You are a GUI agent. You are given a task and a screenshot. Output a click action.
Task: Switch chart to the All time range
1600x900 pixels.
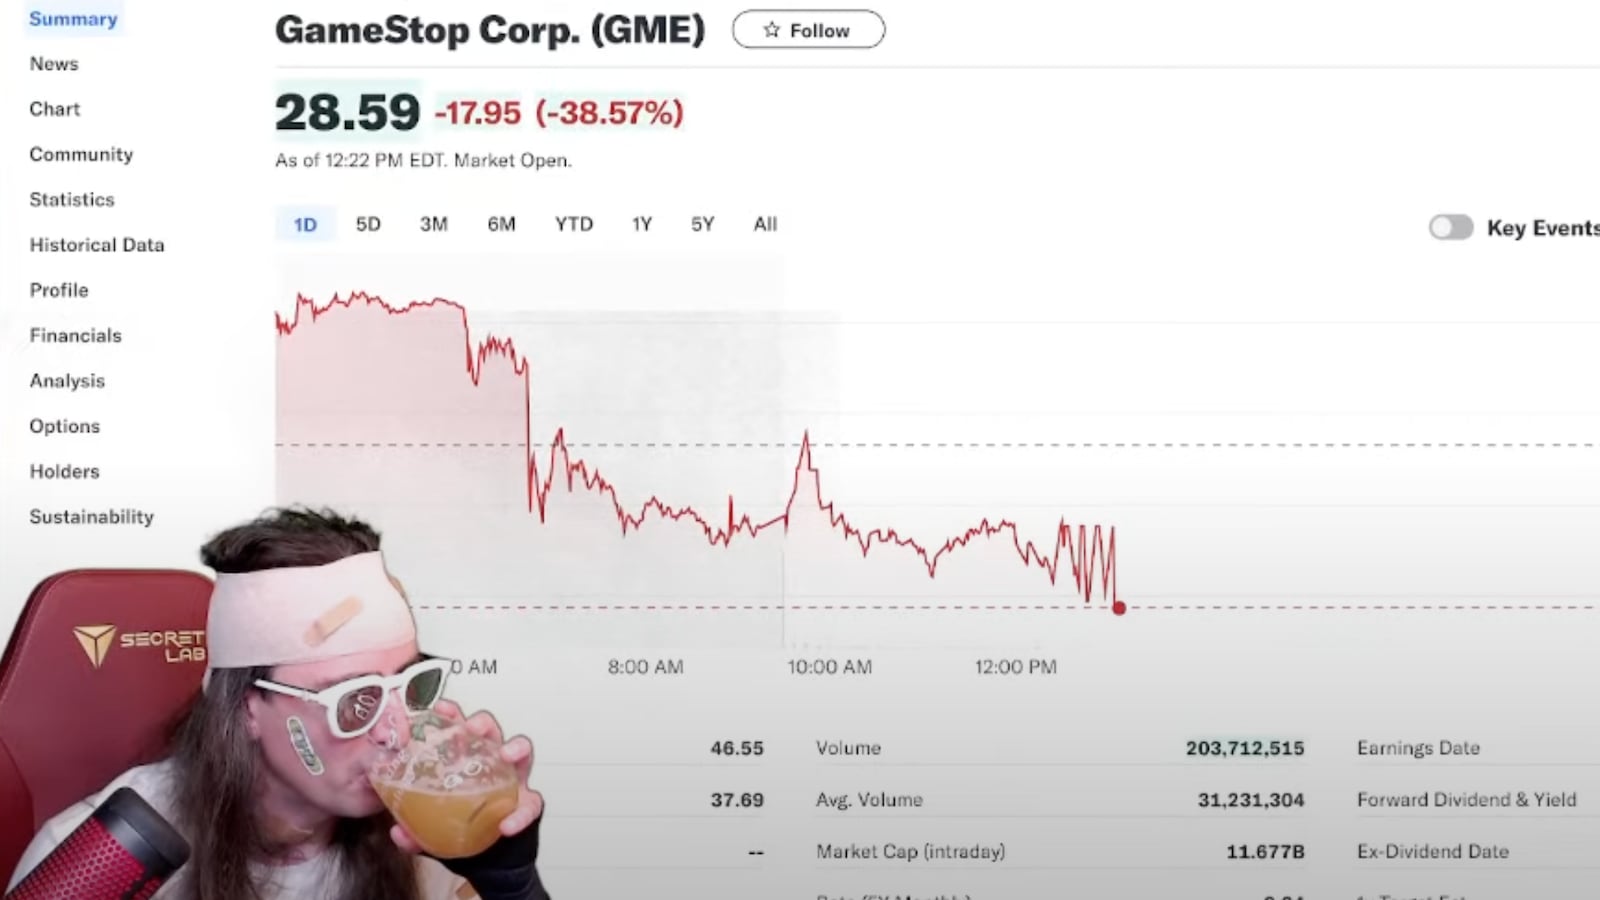(765, 224)
